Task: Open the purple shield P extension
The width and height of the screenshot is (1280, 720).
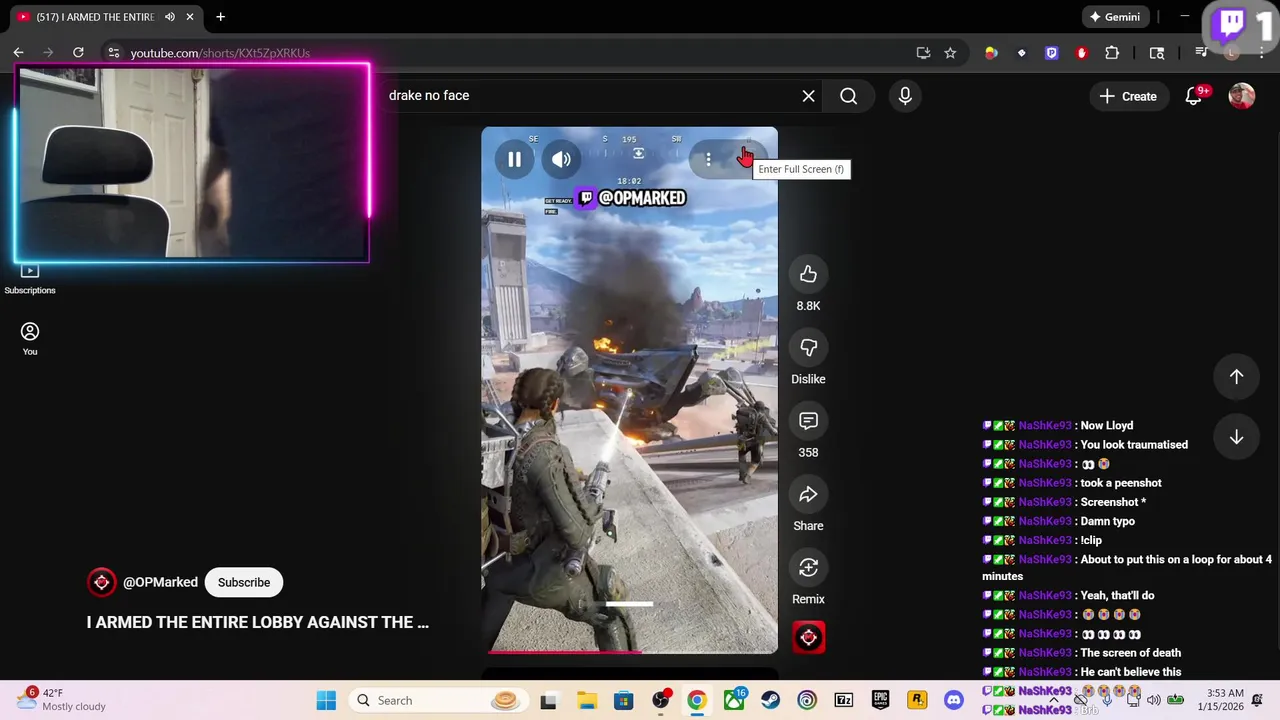Action: tap(1051, 53)
